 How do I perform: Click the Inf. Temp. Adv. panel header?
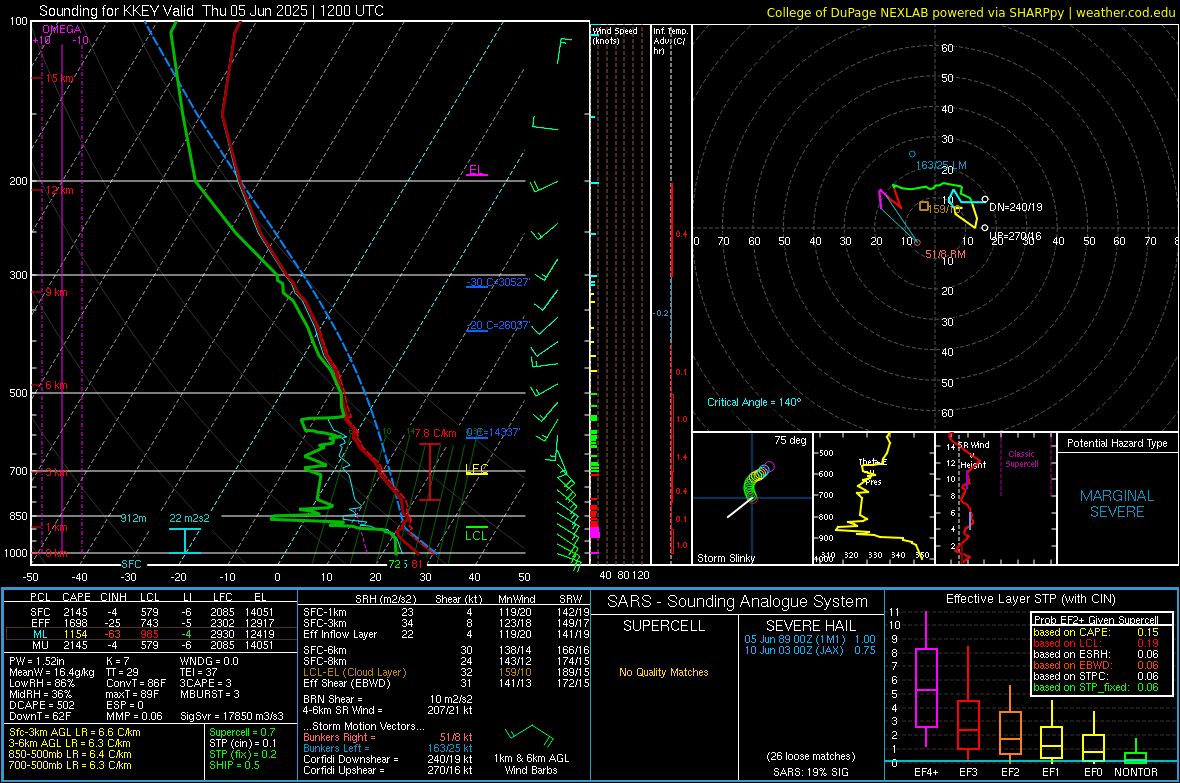[x=670, y=41]
